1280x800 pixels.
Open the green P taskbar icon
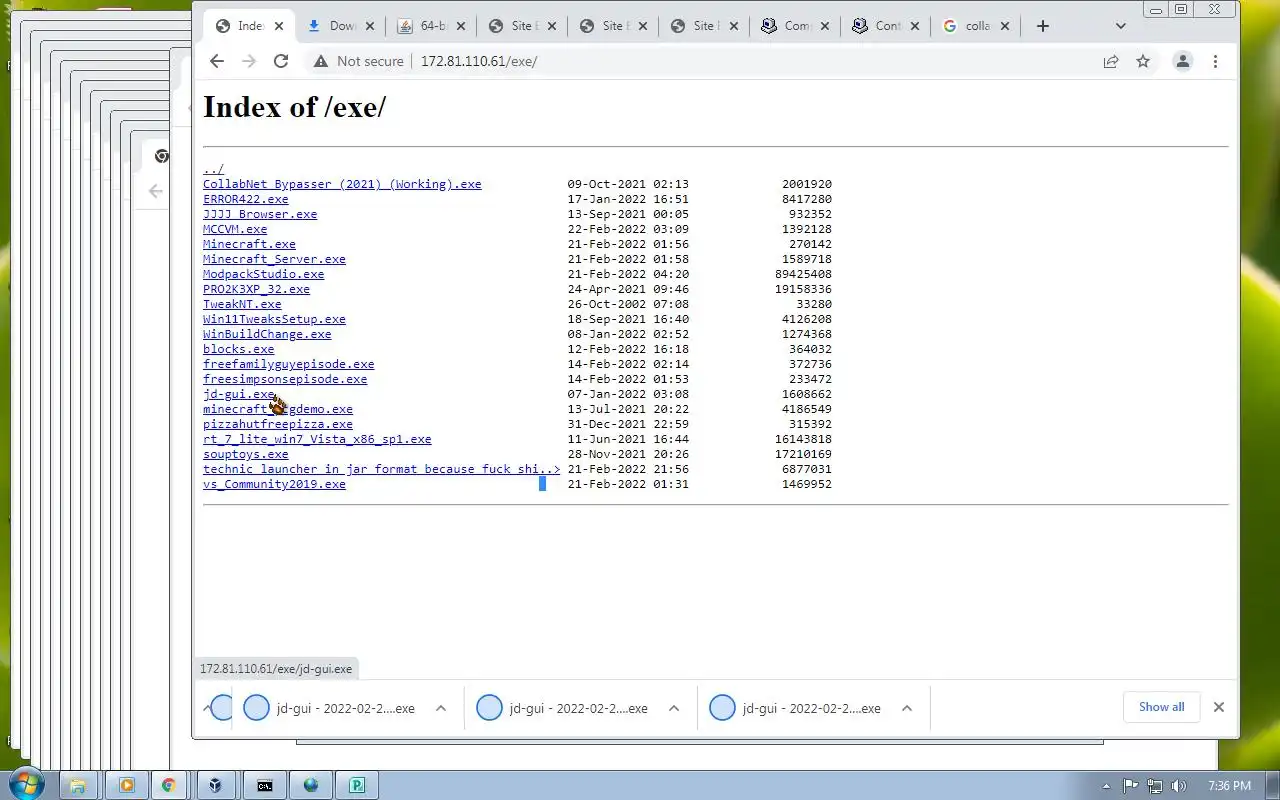[x=357, y=785]
